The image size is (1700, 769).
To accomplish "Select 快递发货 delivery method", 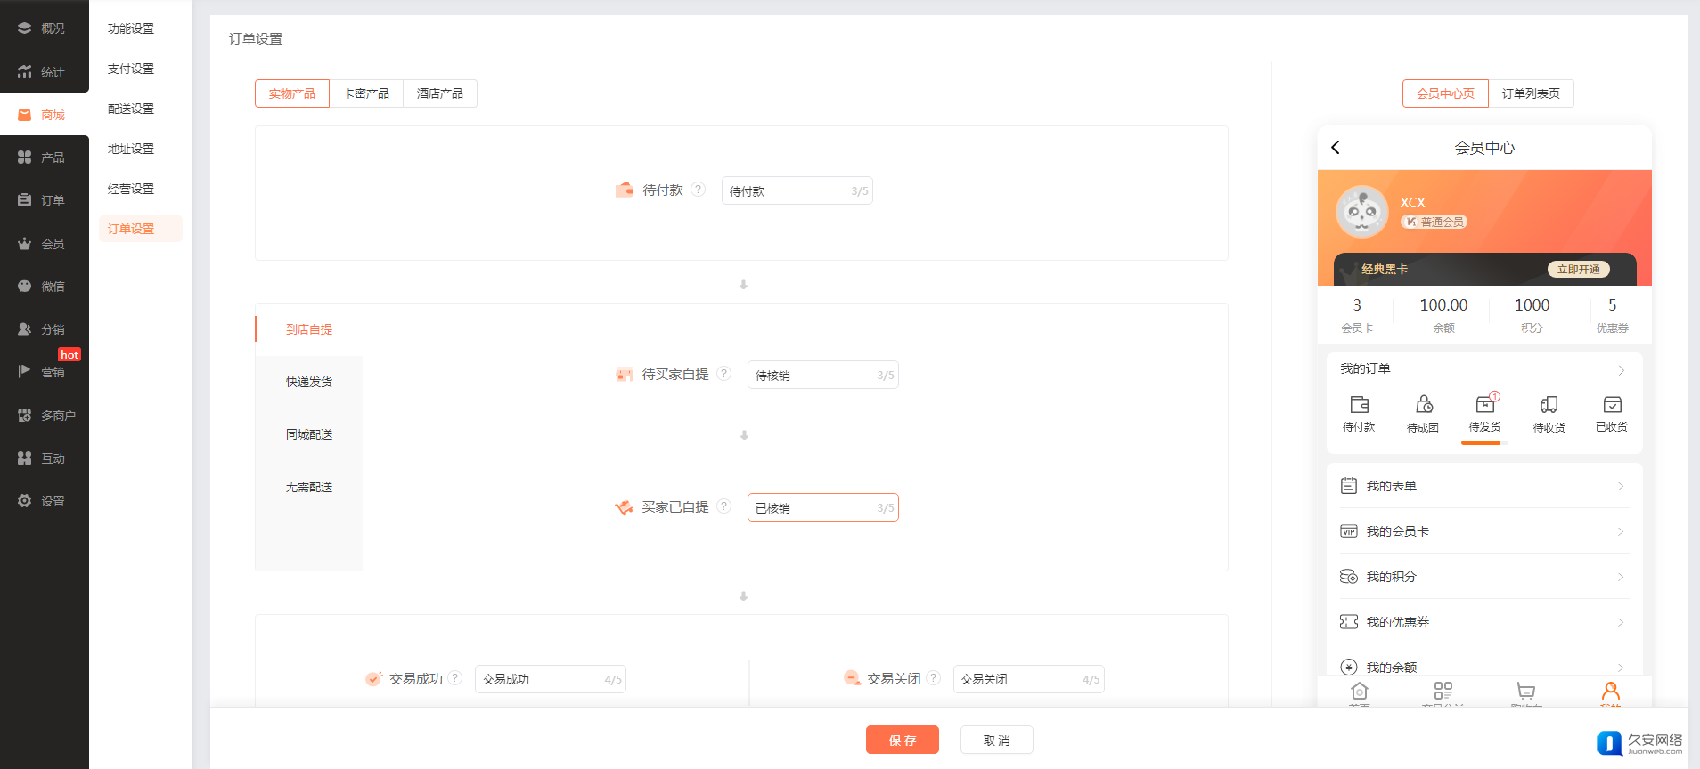I will 309,382.
